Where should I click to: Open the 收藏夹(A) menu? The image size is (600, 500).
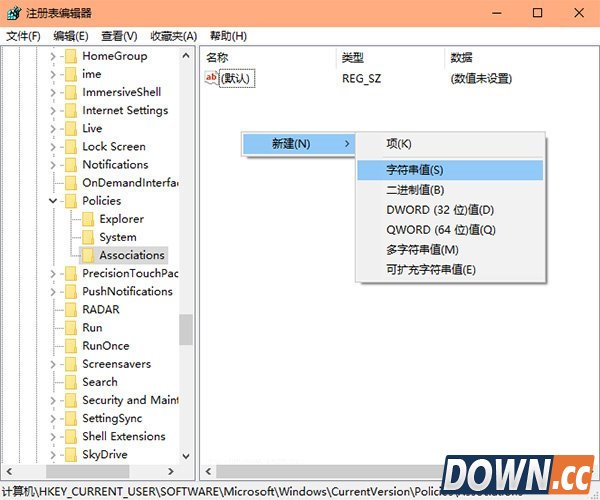tap(173, 36)
